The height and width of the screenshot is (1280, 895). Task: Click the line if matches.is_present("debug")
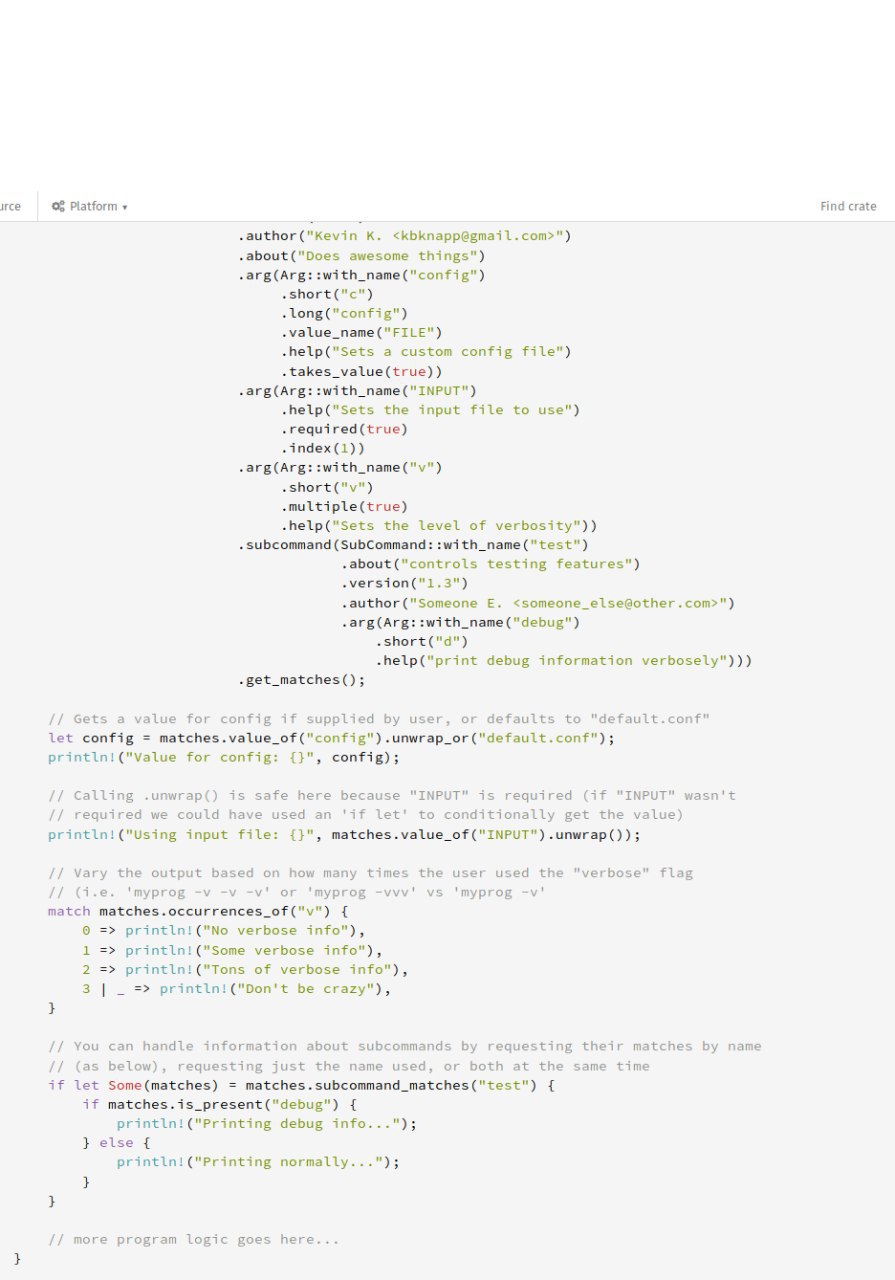219,1104
